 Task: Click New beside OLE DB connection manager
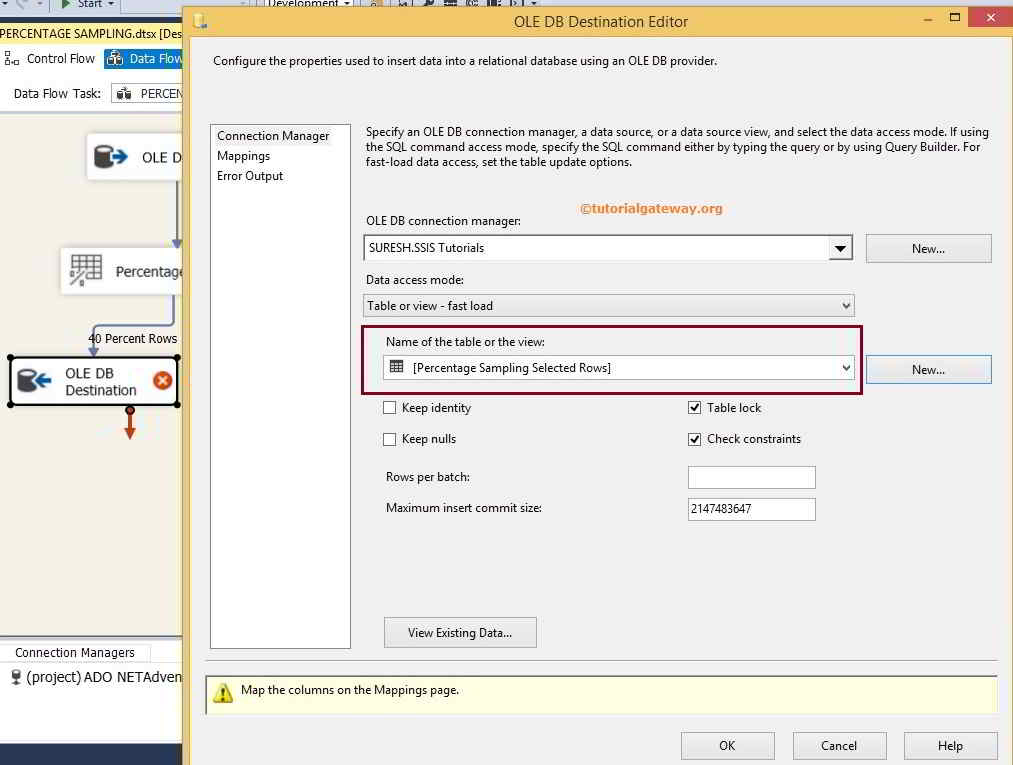(x=927, y=248)
